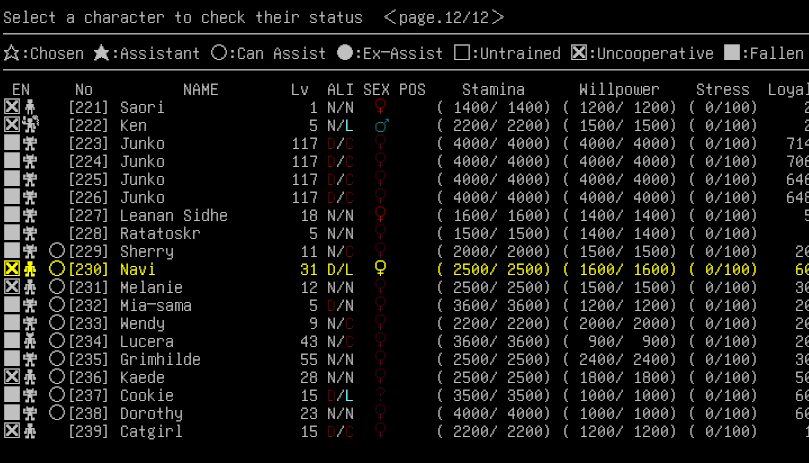Click the yellow female symbol on Navi's row
Screen dimensions: 809x463
tap(380, 268)
